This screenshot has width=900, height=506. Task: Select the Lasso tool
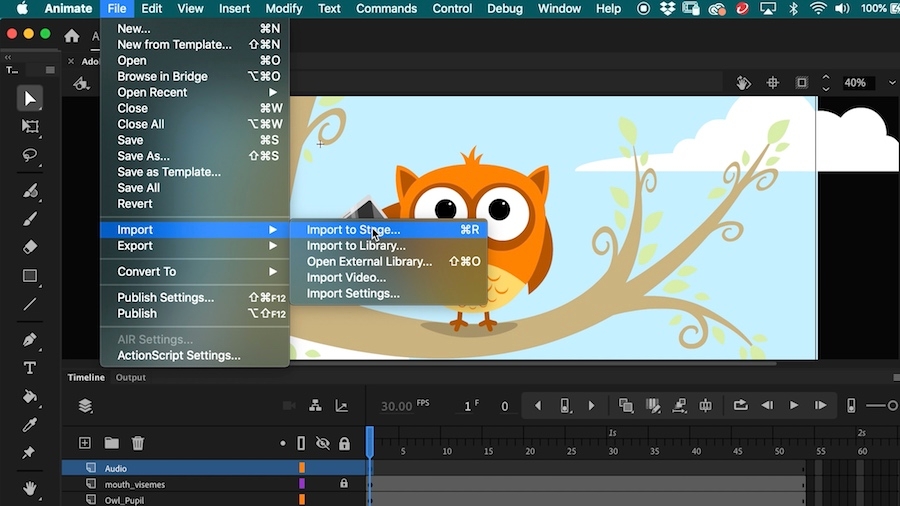pos(29,155)
